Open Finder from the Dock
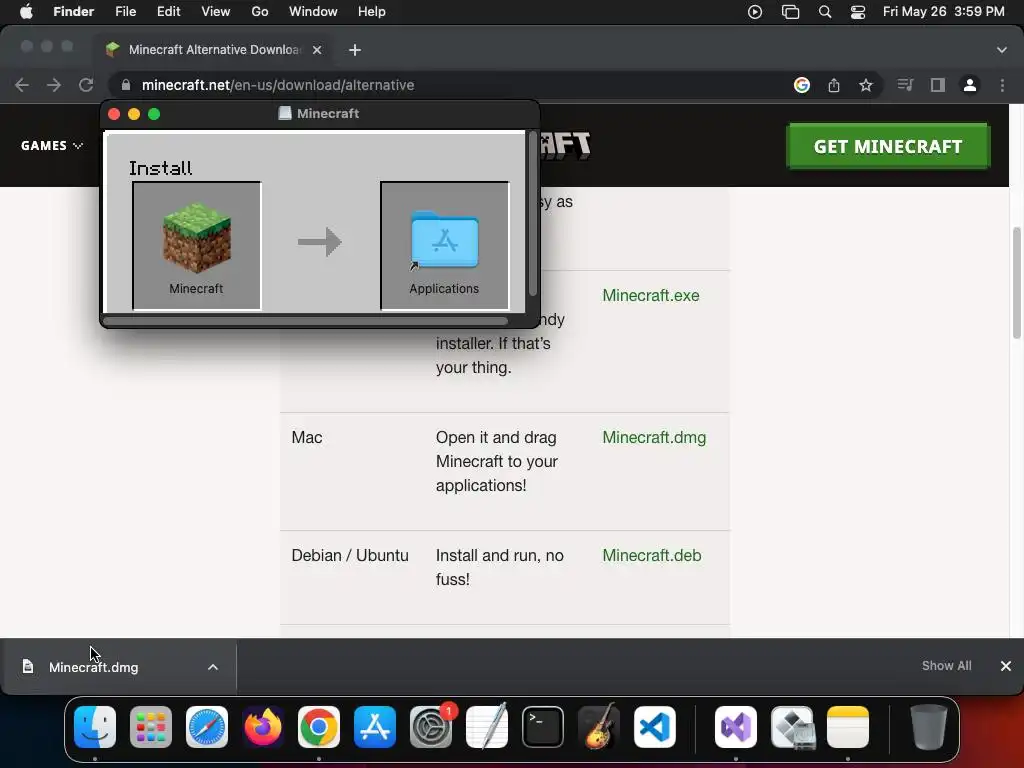 [95, 727]
